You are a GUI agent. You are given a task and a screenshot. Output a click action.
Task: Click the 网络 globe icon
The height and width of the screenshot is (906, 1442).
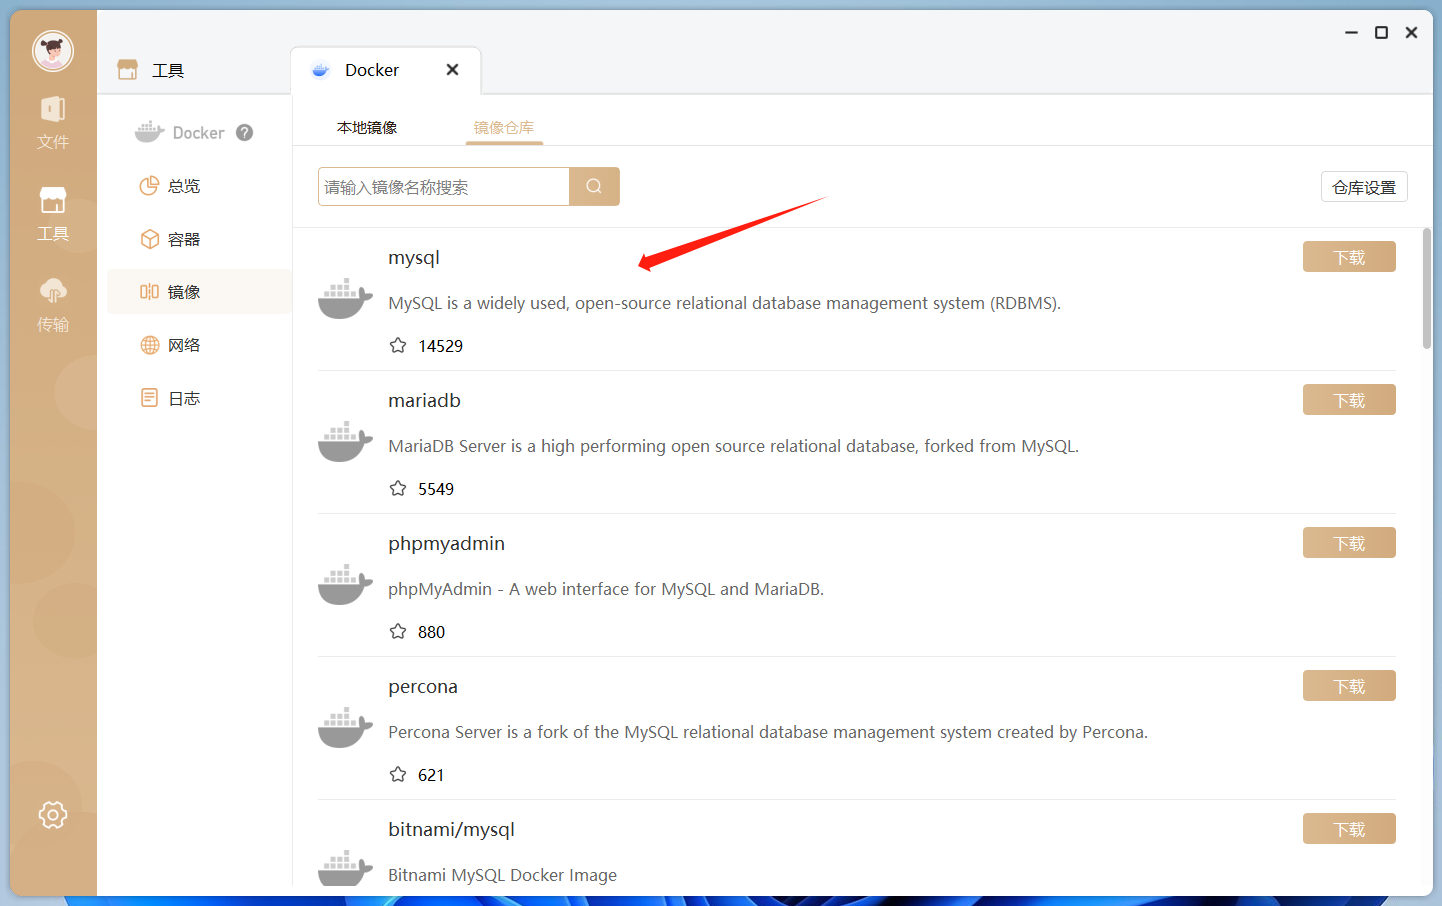point(149,345)
